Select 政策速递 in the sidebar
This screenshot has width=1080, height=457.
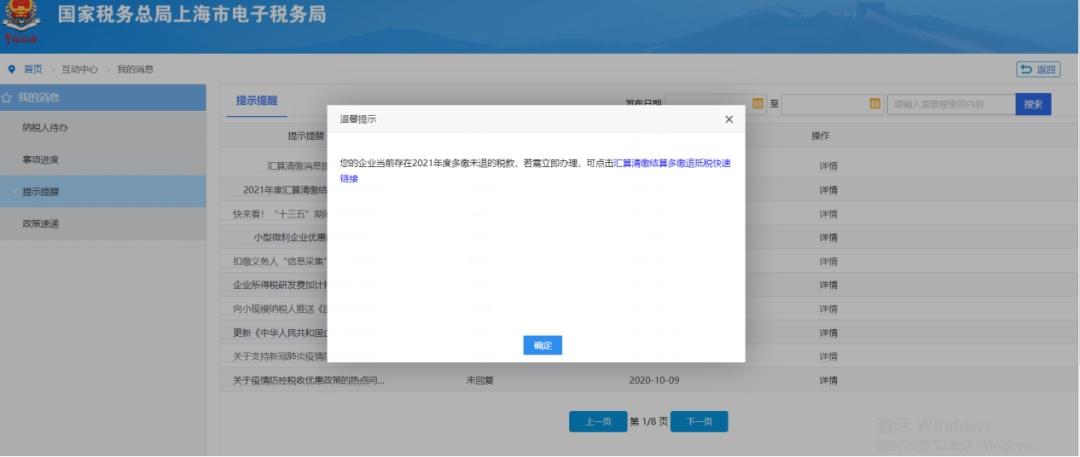click(x=41, y=224)
